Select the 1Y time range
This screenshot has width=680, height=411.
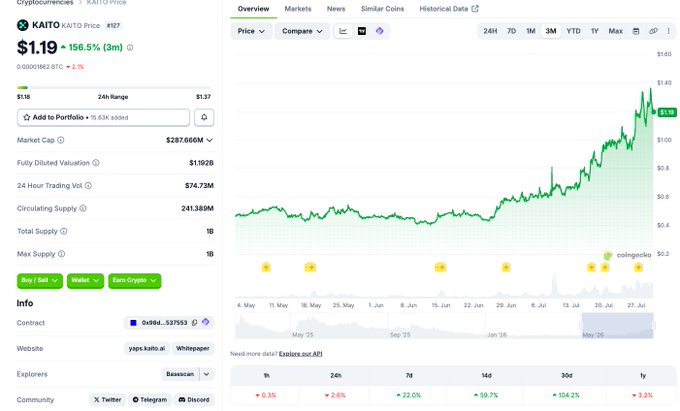click(x=595, y=31)
